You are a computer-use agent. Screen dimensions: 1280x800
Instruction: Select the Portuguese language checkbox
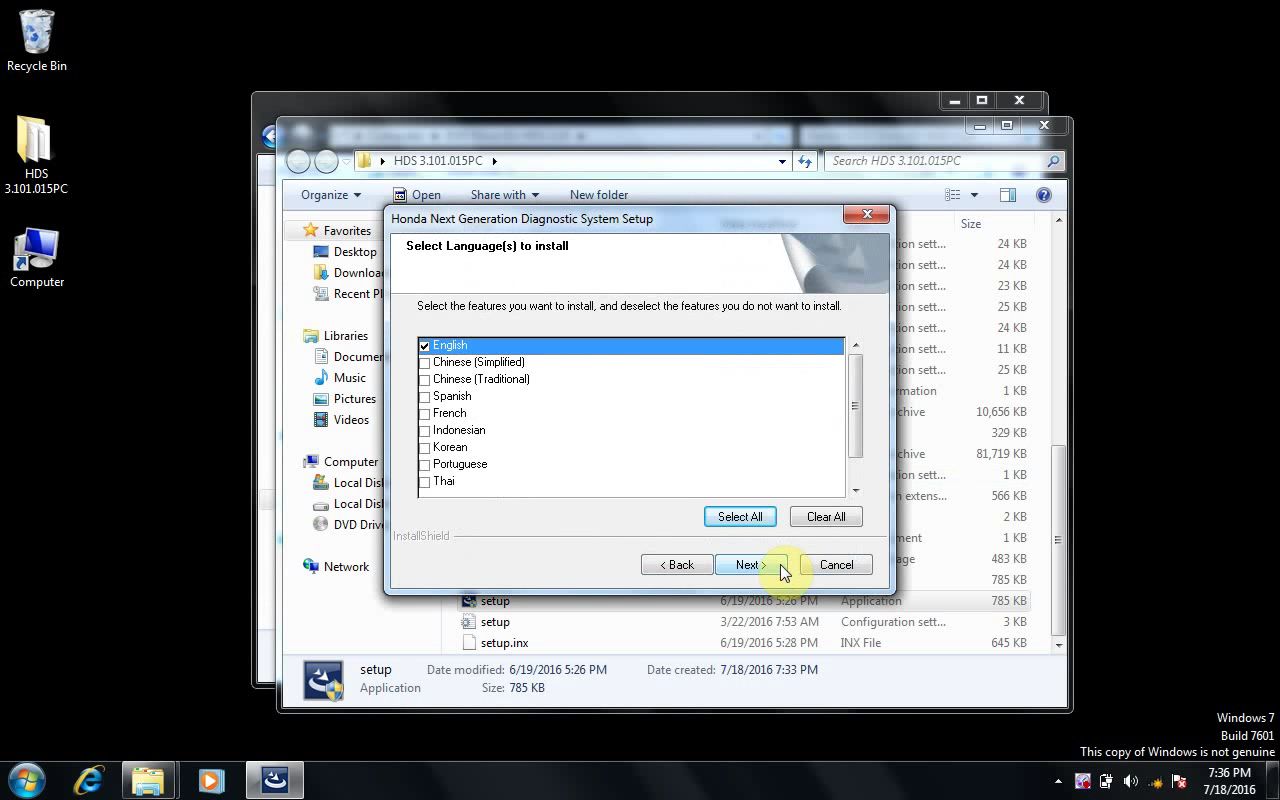tap(424, 465)
